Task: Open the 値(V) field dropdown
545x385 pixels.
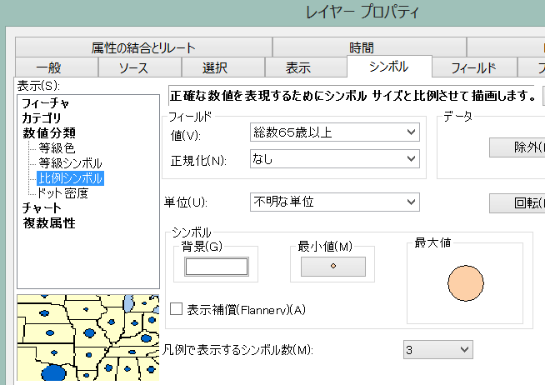Action: (x=335, y=132)
